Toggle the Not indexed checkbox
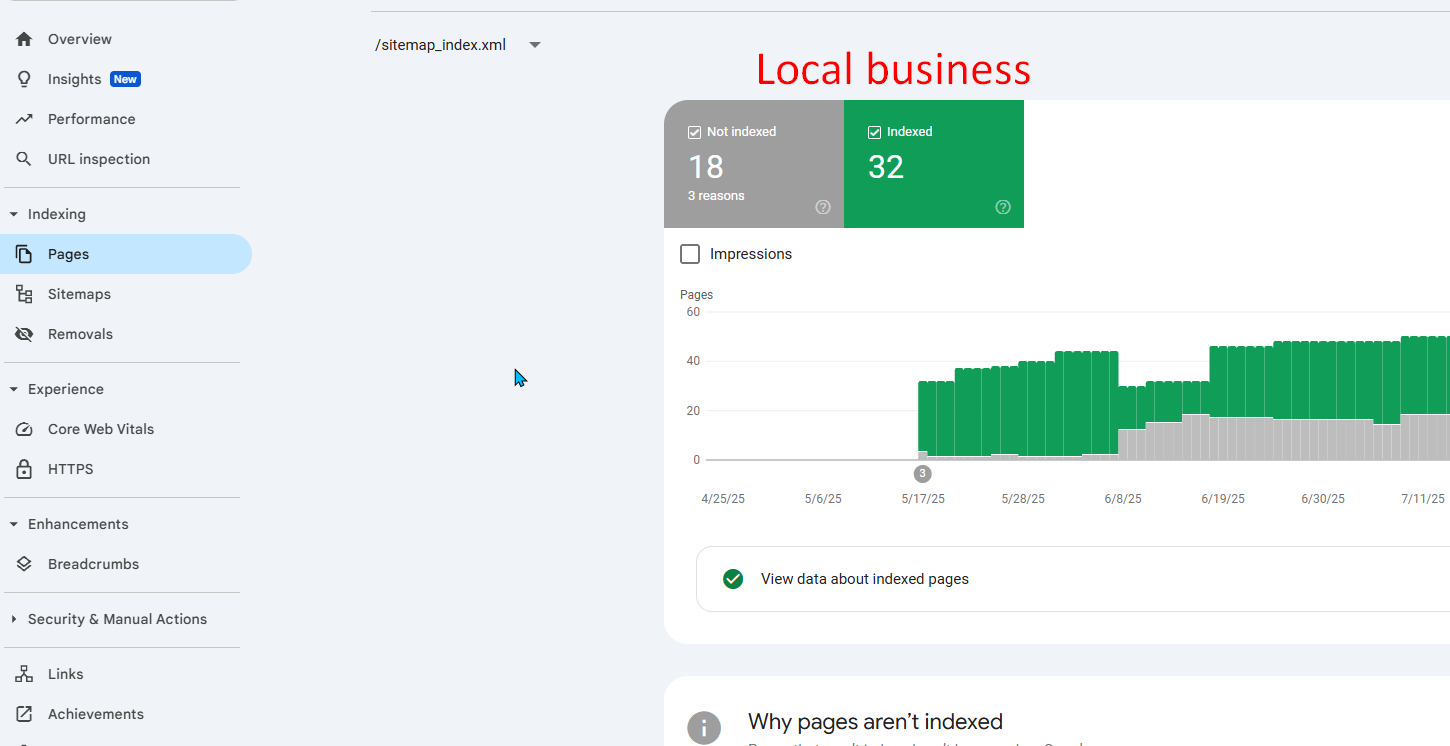 [x=694, y=132]
